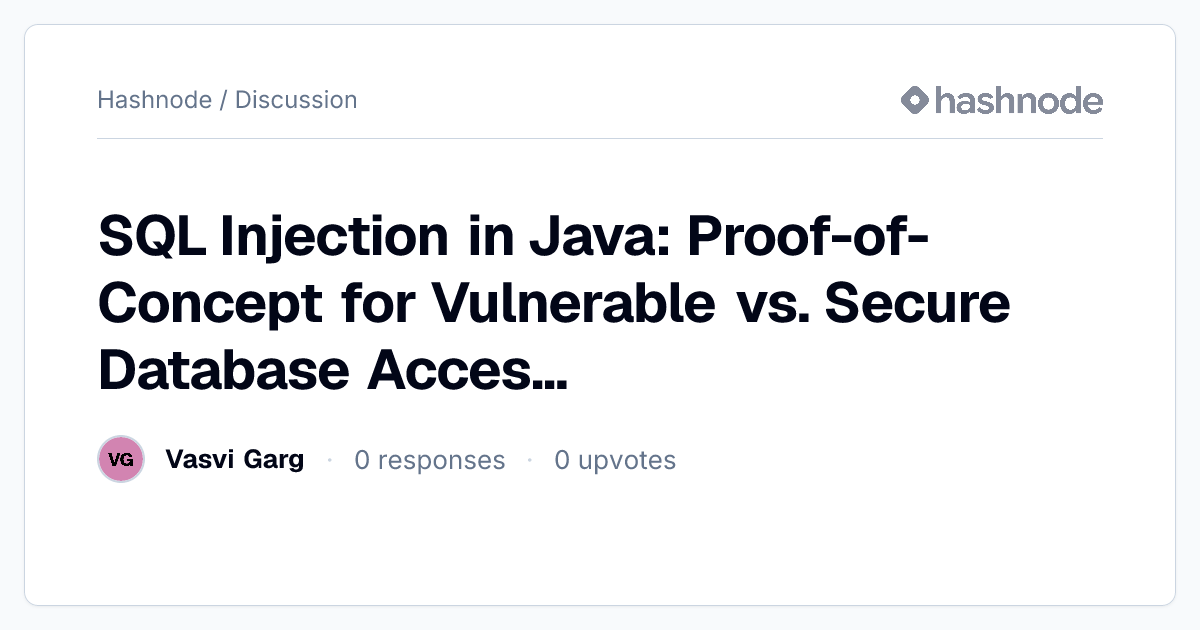Screen dimensions: 1200x630
Task: Click the dot separator after Vasvi Garg
Action: (x=329, y=460)
